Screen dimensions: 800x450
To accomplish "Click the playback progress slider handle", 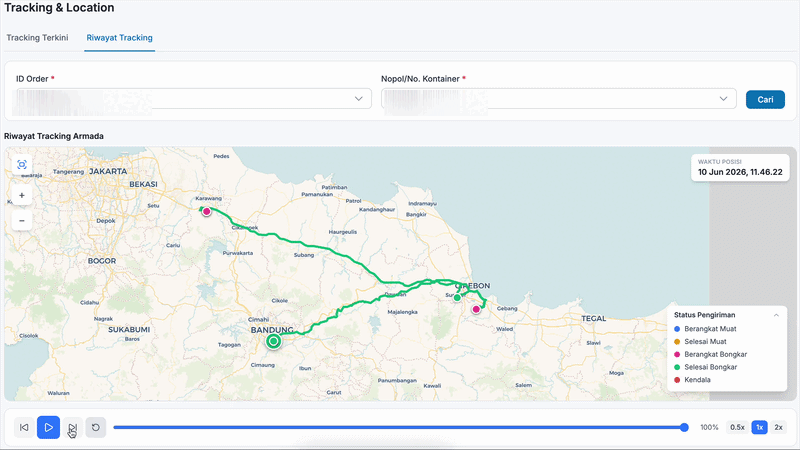I will click(x=684, y=428).
